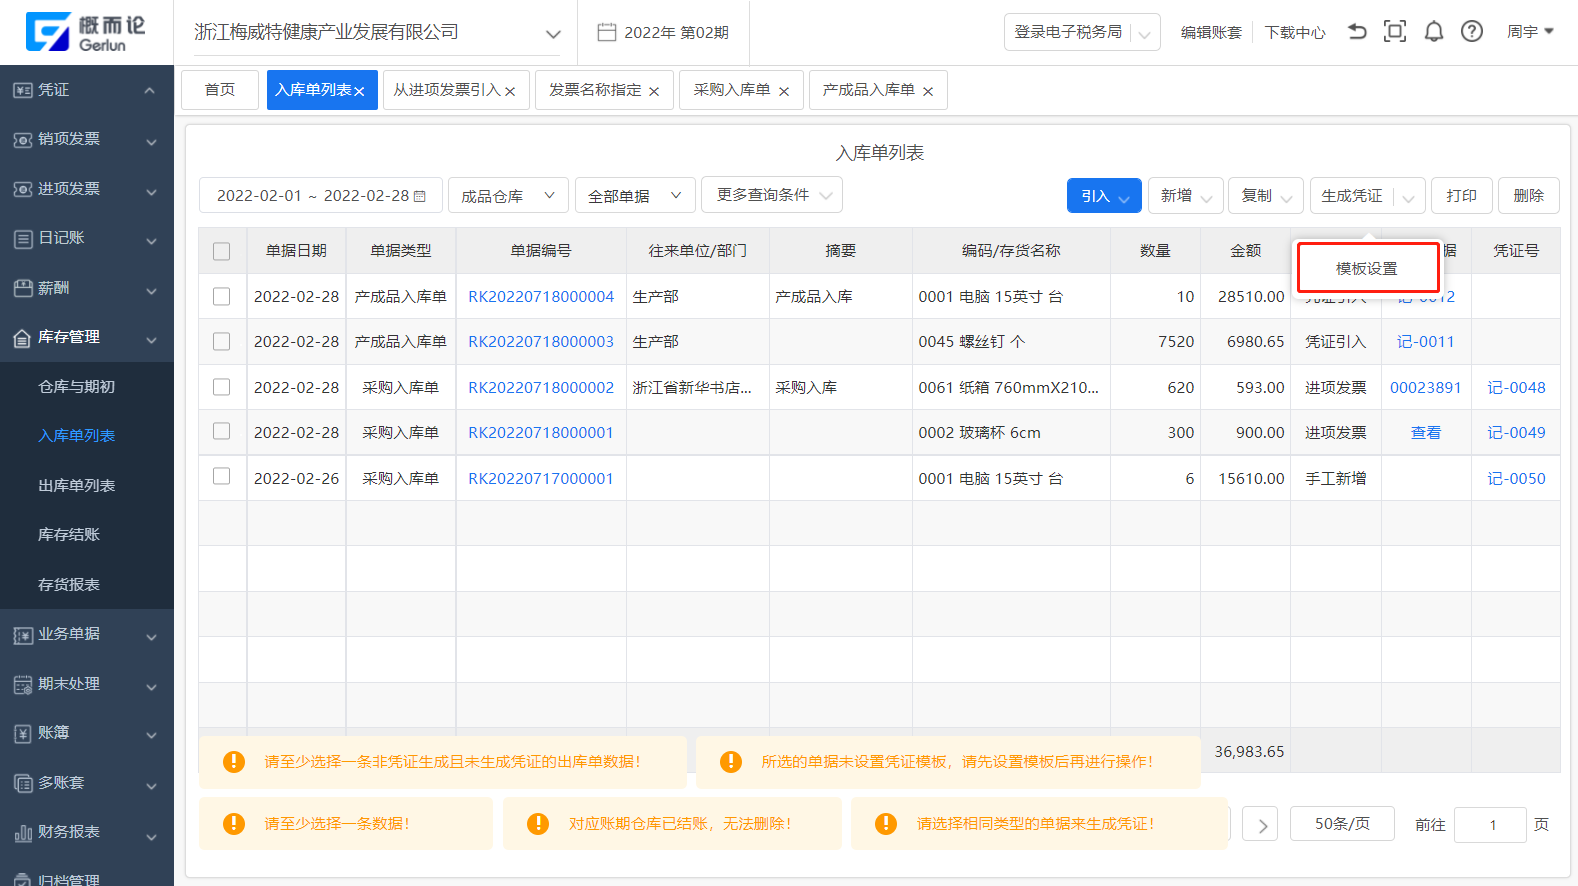This screenshot has height=886, width=1578.
Task: Click the 库存管理 sidebar icon
Action: pos(23,338)
